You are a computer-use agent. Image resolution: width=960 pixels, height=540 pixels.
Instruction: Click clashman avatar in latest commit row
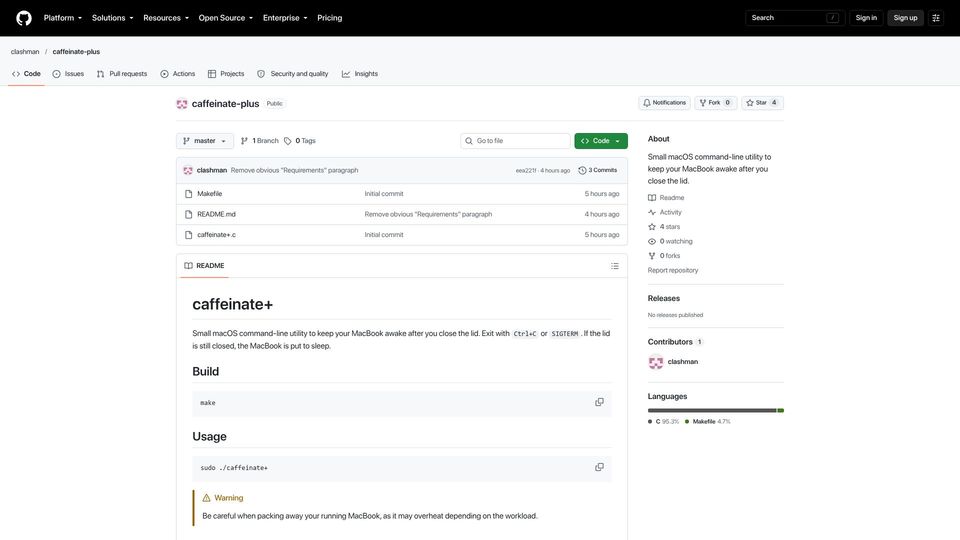pyautogui.click(x=188, y=170)
